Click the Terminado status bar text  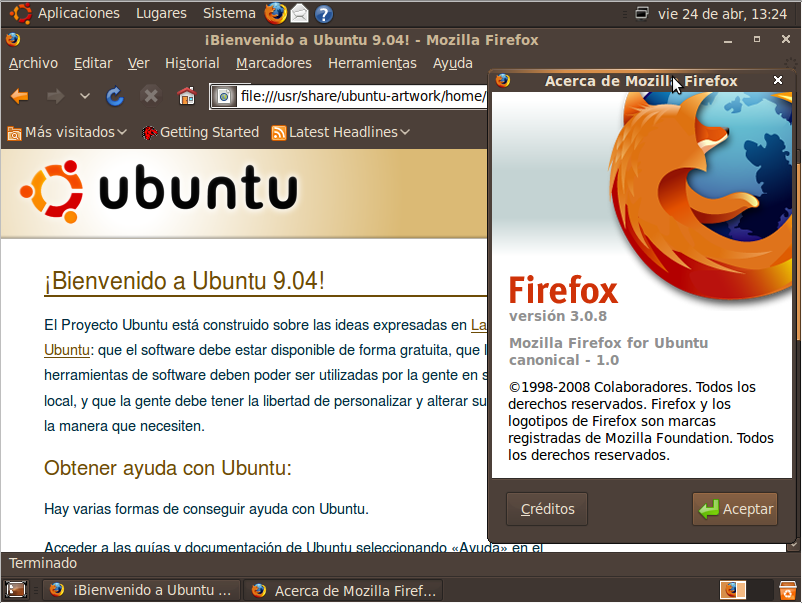[43, 563]
